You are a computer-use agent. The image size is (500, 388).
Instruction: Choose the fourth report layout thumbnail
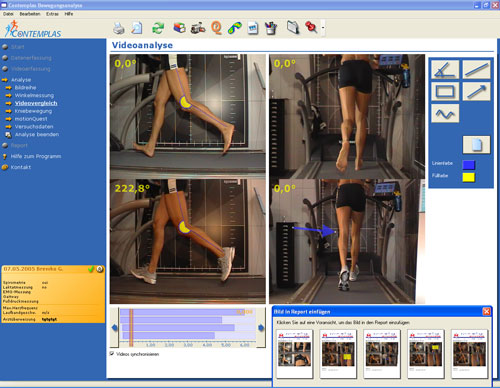[x=426, y=354]
